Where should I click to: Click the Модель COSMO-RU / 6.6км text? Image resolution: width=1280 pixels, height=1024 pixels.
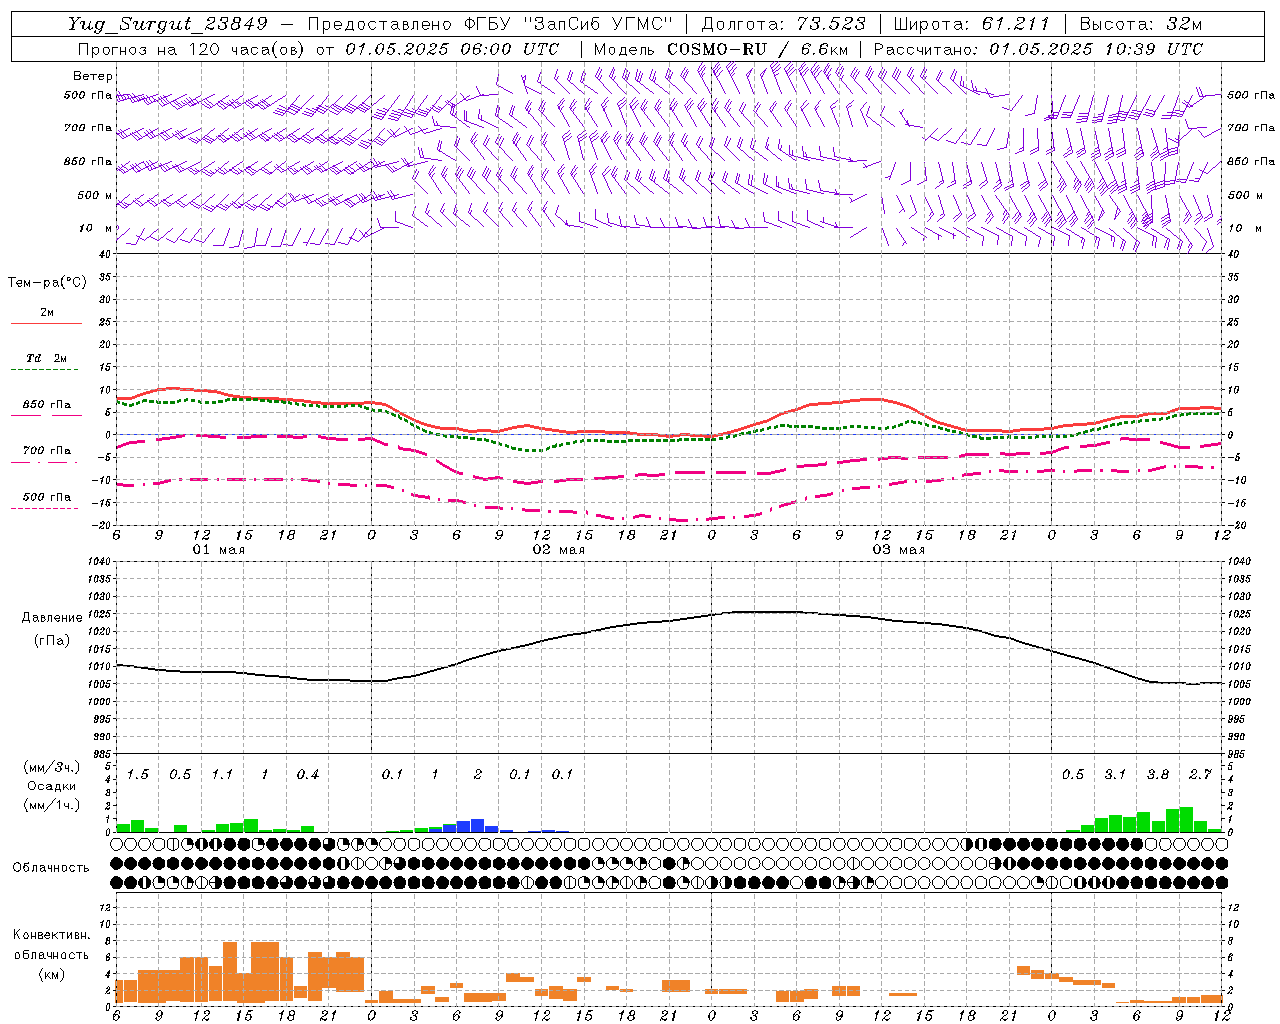721,49
